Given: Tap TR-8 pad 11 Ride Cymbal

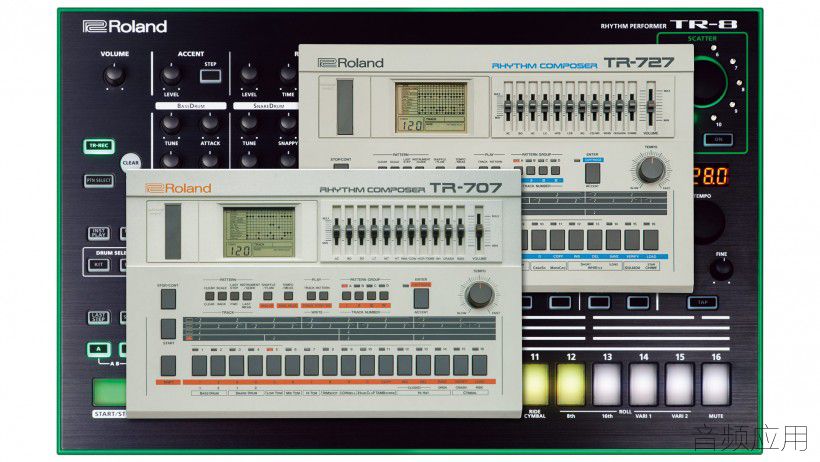Looking at the screenshot, I should click(534, 385).
